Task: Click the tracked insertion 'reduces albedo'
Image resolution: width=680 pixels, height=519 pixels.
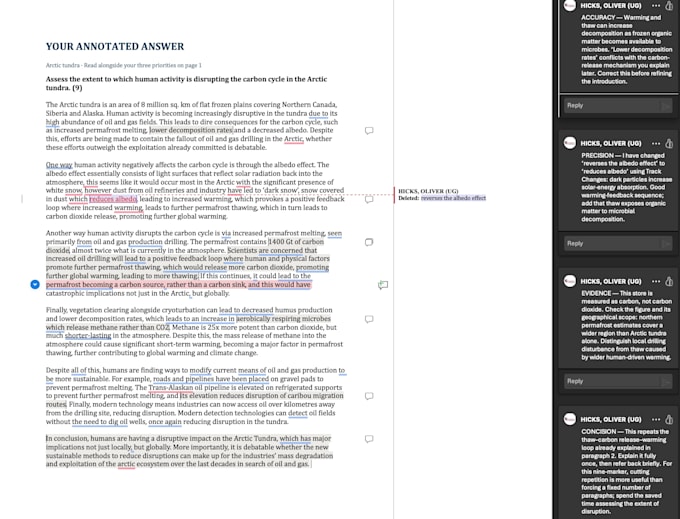Action: tap(113, 199)
